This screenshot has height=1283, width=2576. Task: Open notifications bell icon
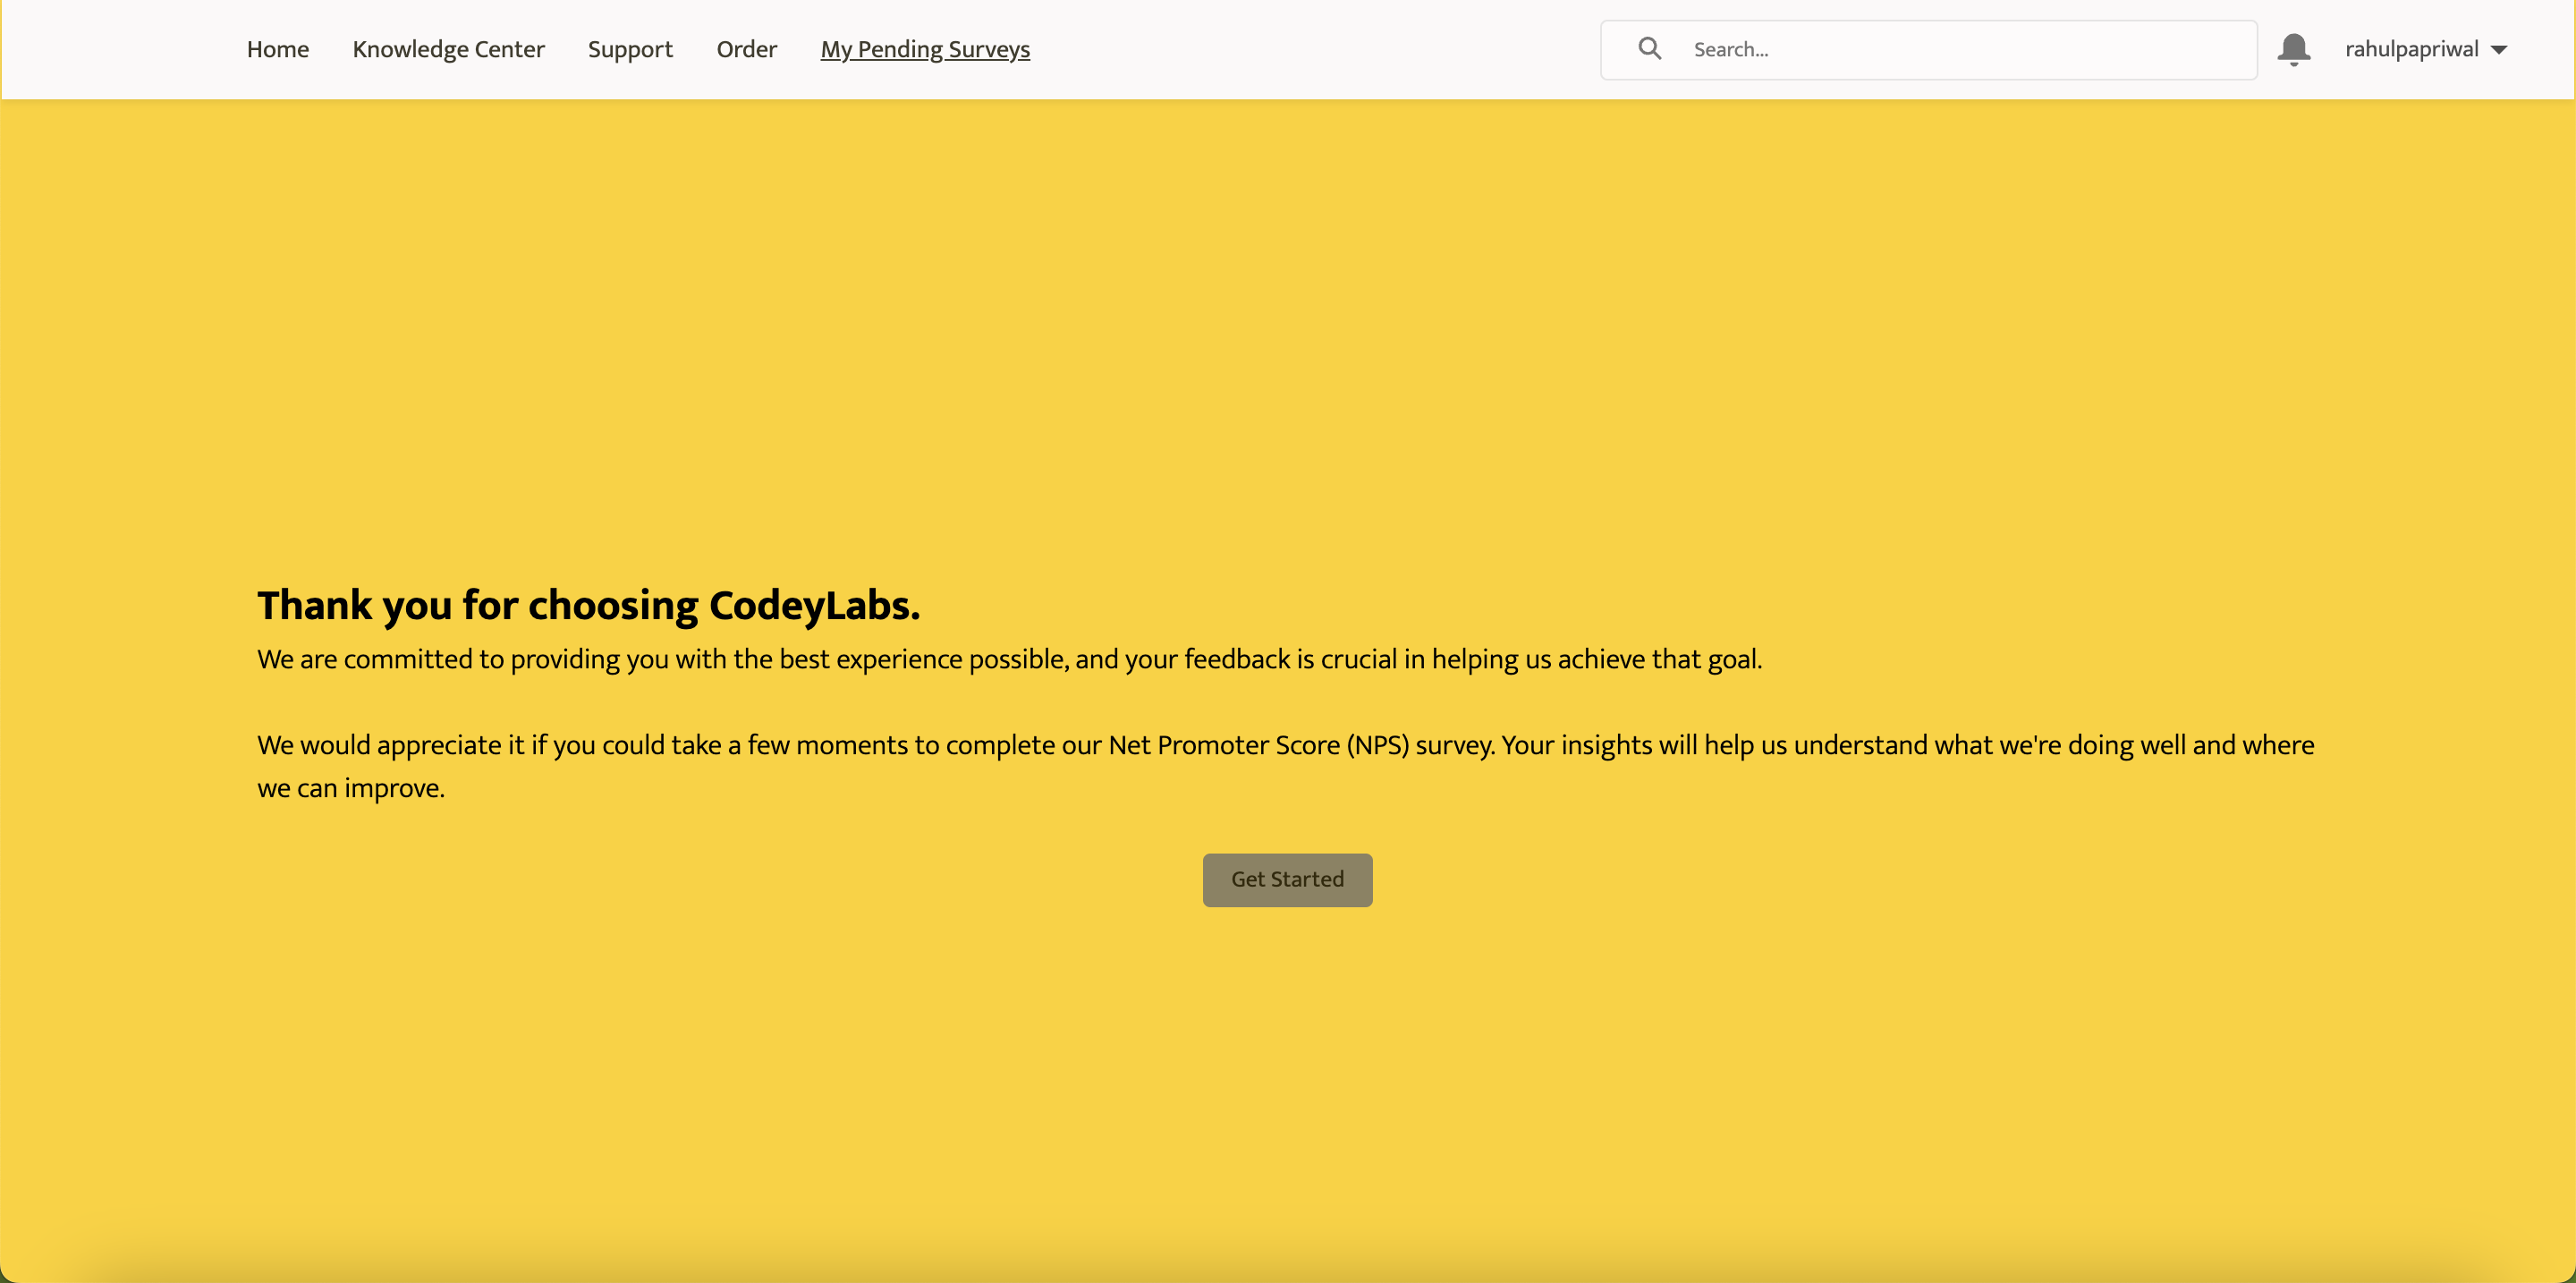pos(2293,49)
